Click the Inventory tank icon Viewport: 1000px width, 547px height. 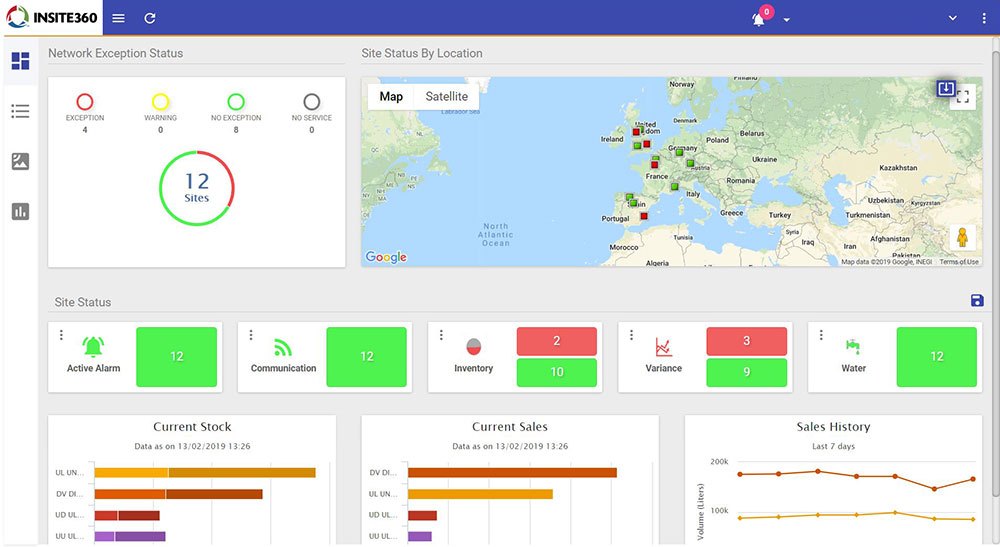473,347
